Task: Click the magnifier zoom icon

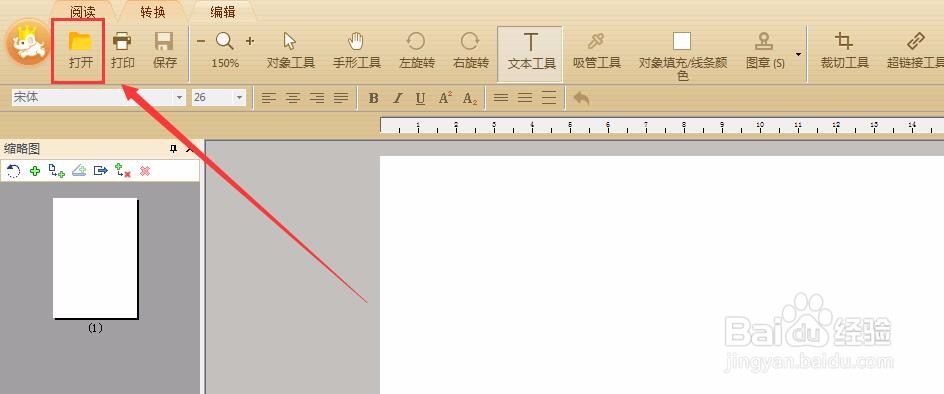Action: pos(225,41)
